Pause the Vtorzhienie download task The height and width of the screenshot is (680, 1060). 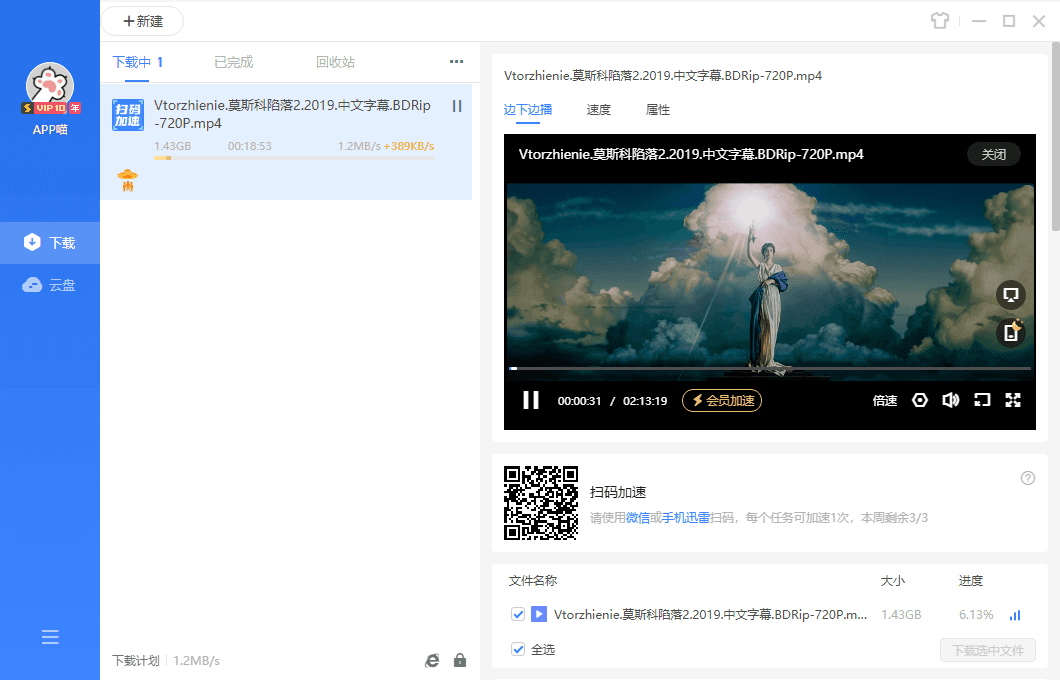click(x=457, y=106)
